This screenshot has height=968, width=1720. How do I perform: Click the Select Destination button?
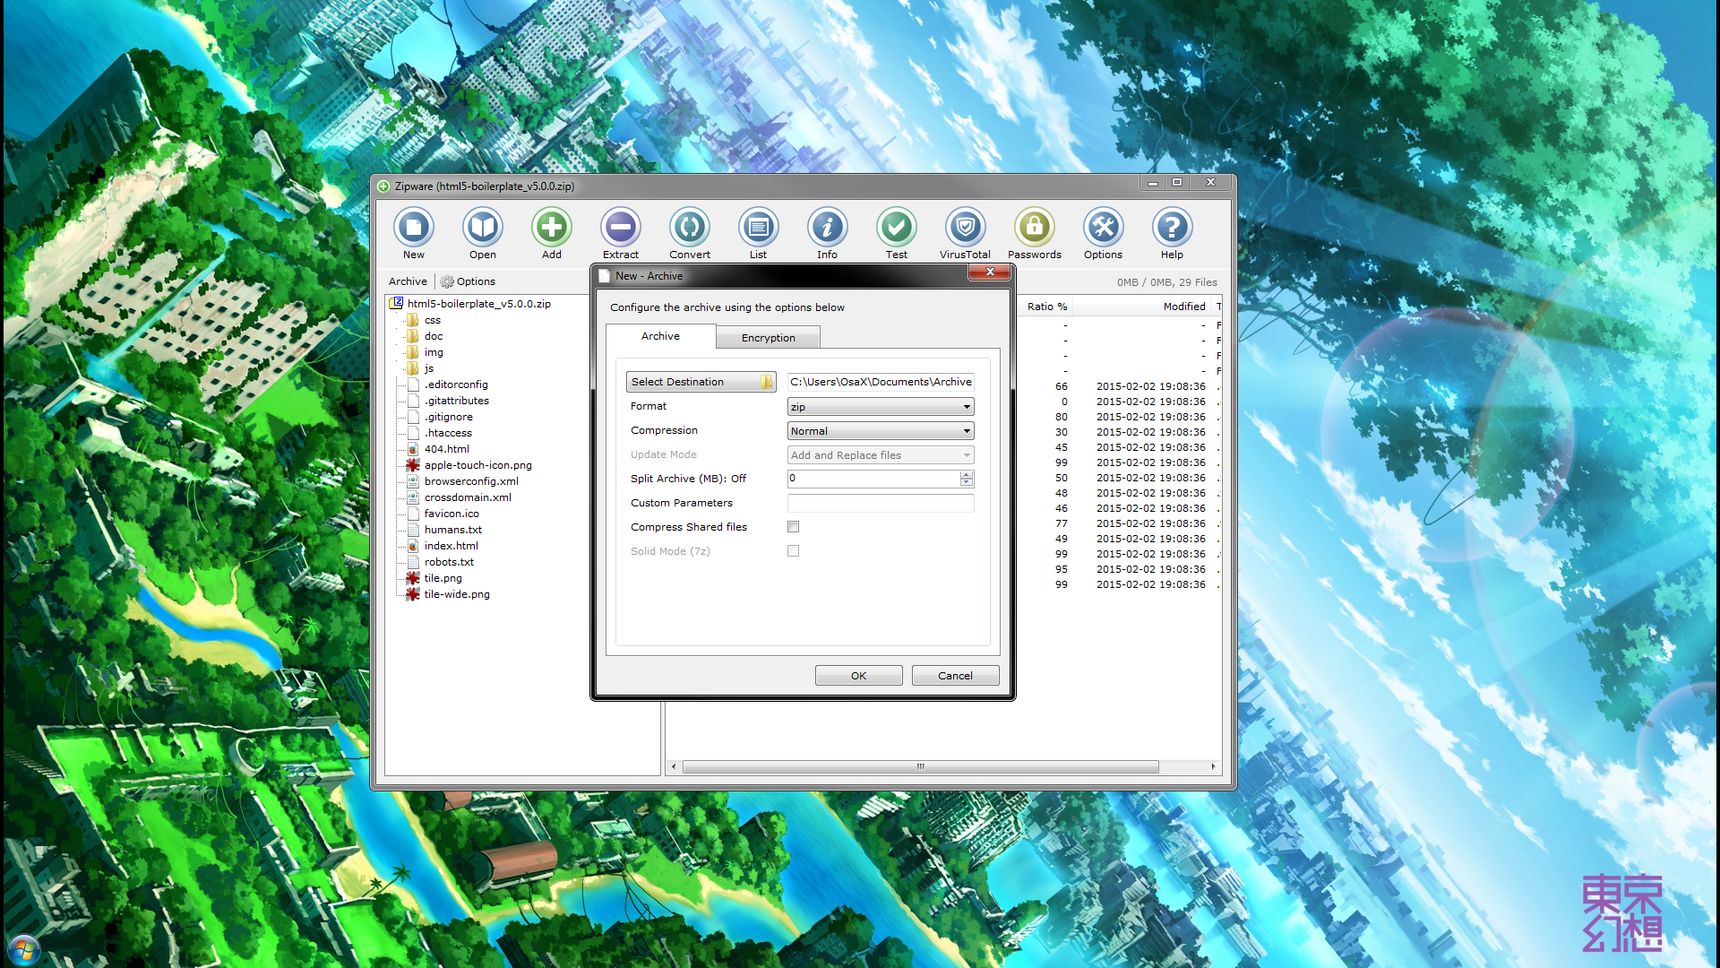(701, 382)
